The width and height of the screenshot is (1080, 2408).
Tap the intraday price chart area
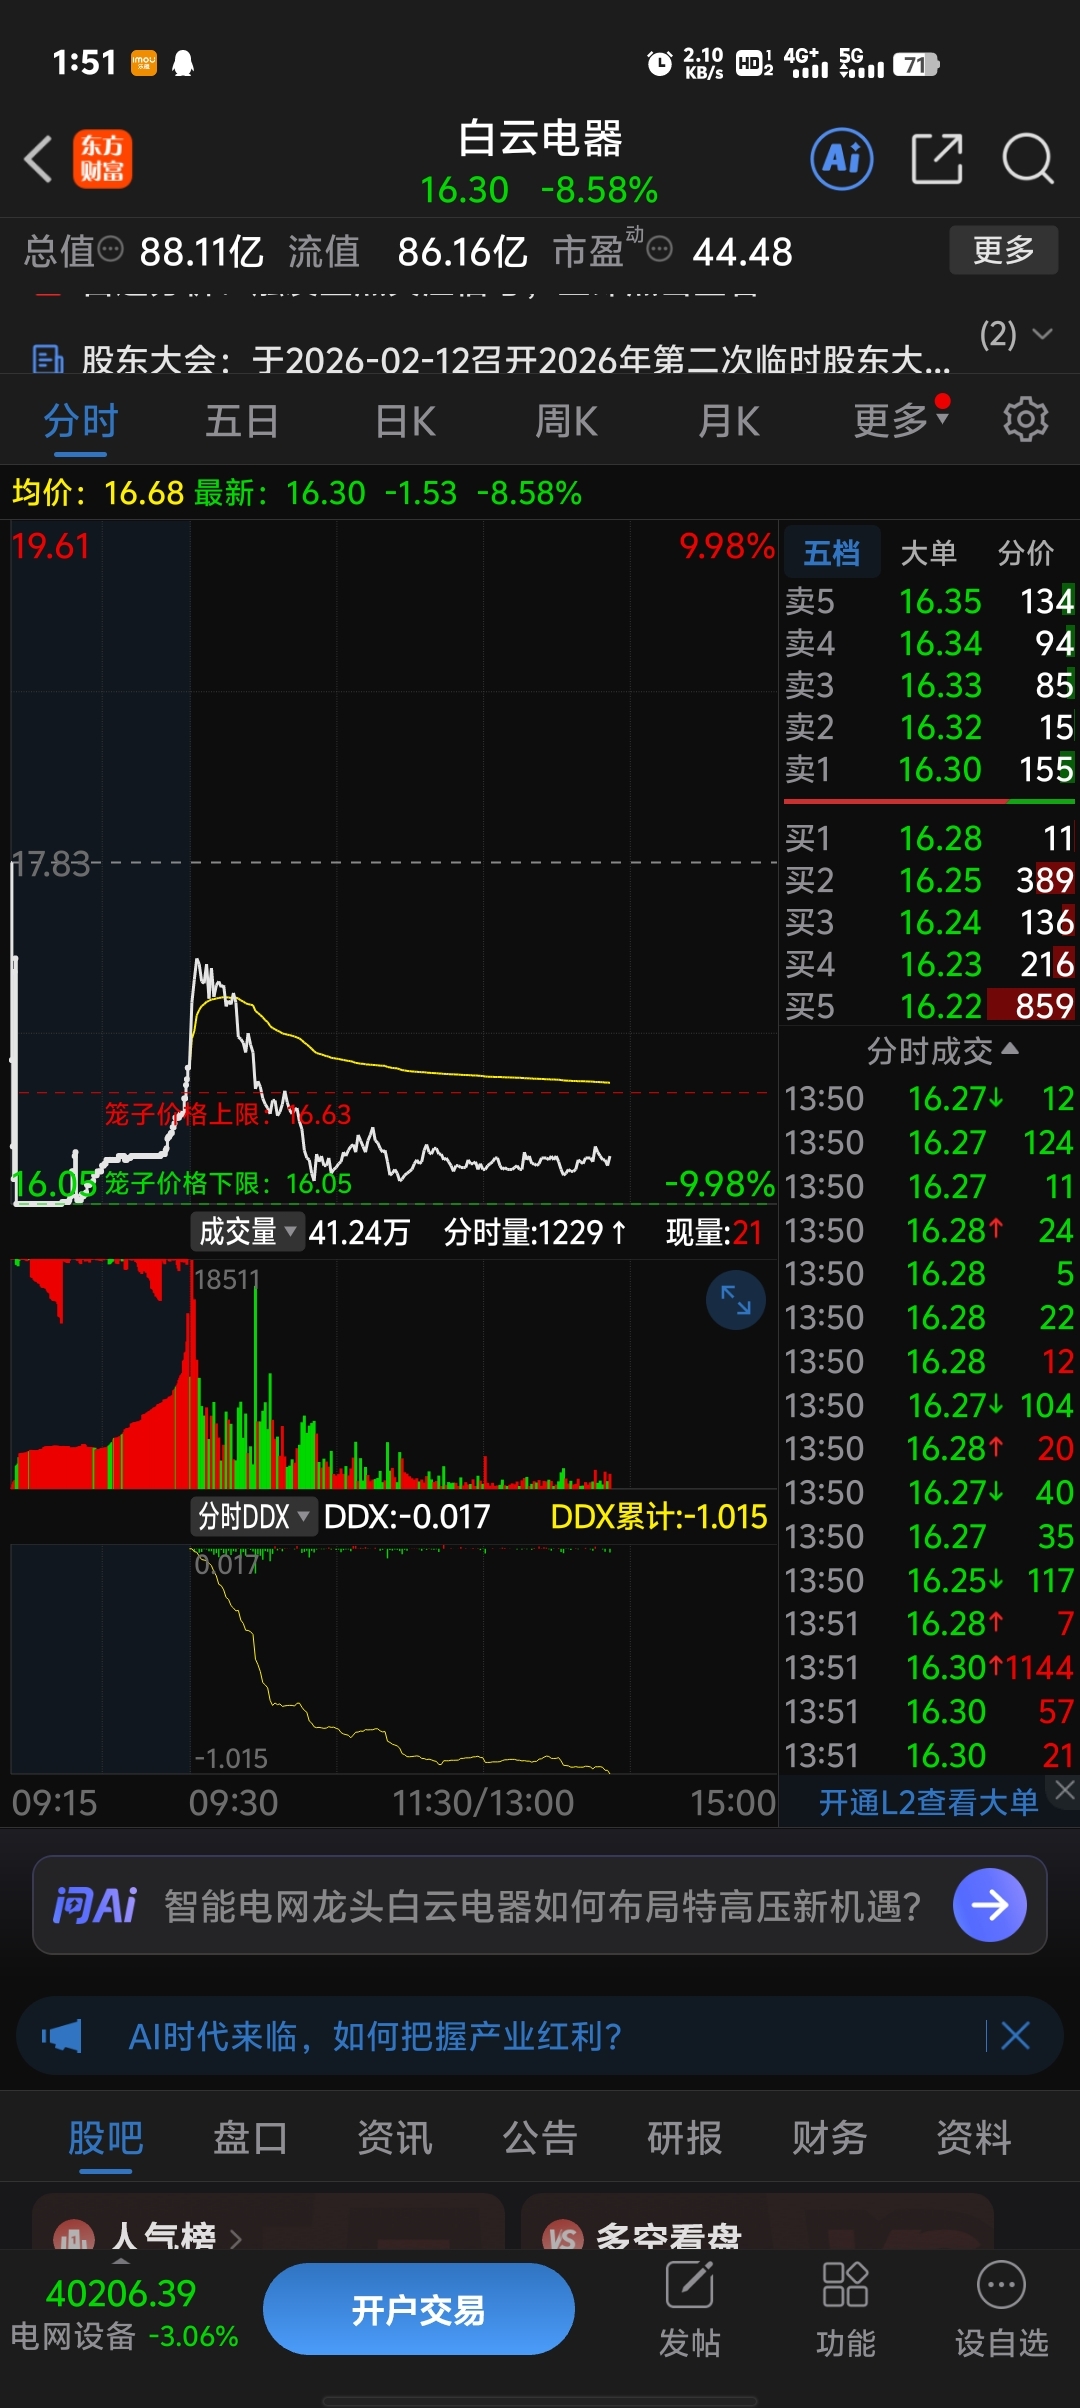[x=393, y=862]
